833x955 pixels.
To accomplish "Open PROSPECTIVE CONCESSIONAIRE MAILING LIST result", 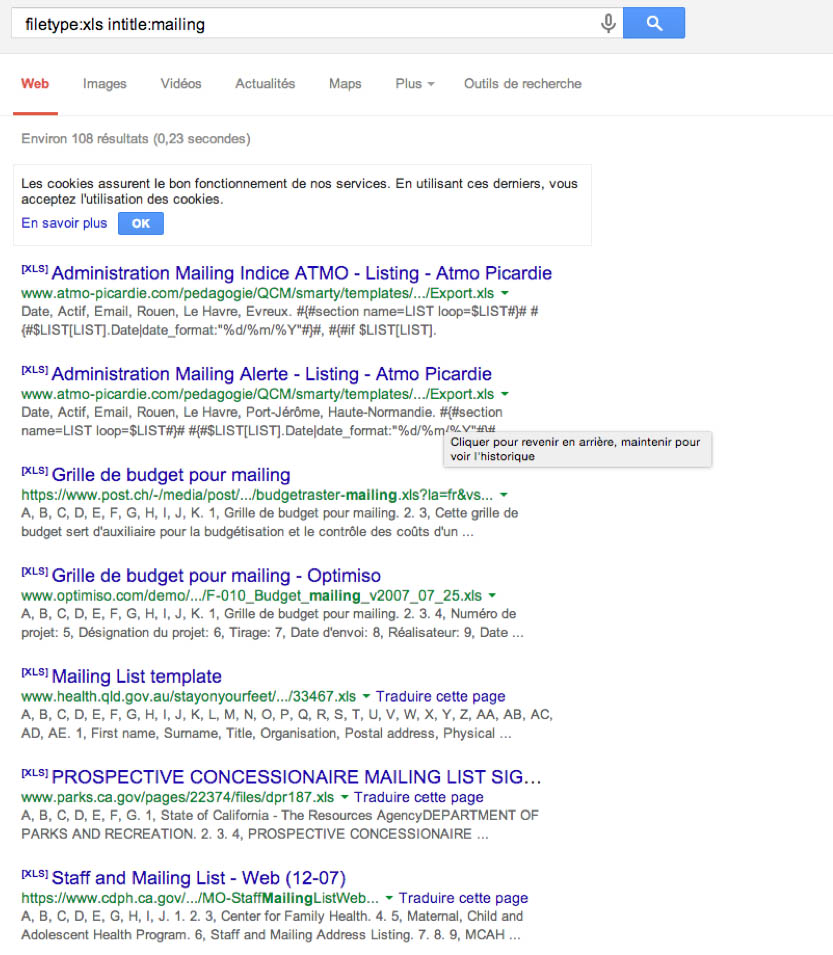I will tap(297, 777).
